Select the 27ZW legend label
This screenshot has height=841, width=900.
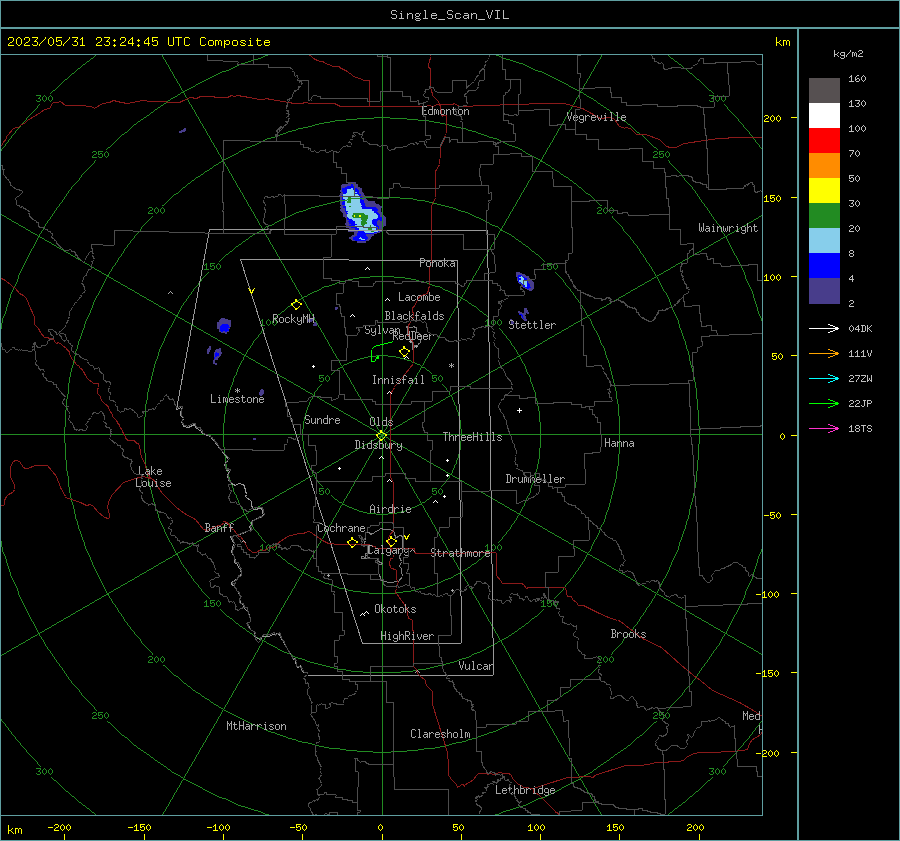click(x=860, y=379)
